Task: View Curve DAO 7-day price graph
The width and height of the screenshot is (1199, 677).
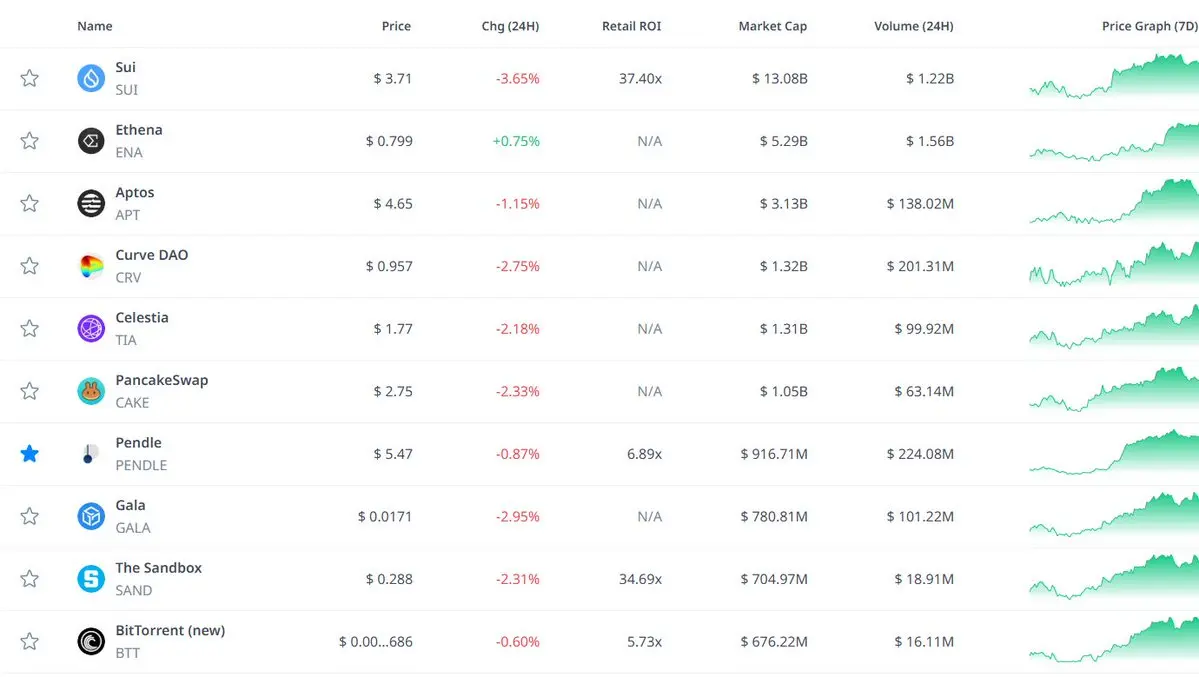Action: click(x=1114, y=264)
